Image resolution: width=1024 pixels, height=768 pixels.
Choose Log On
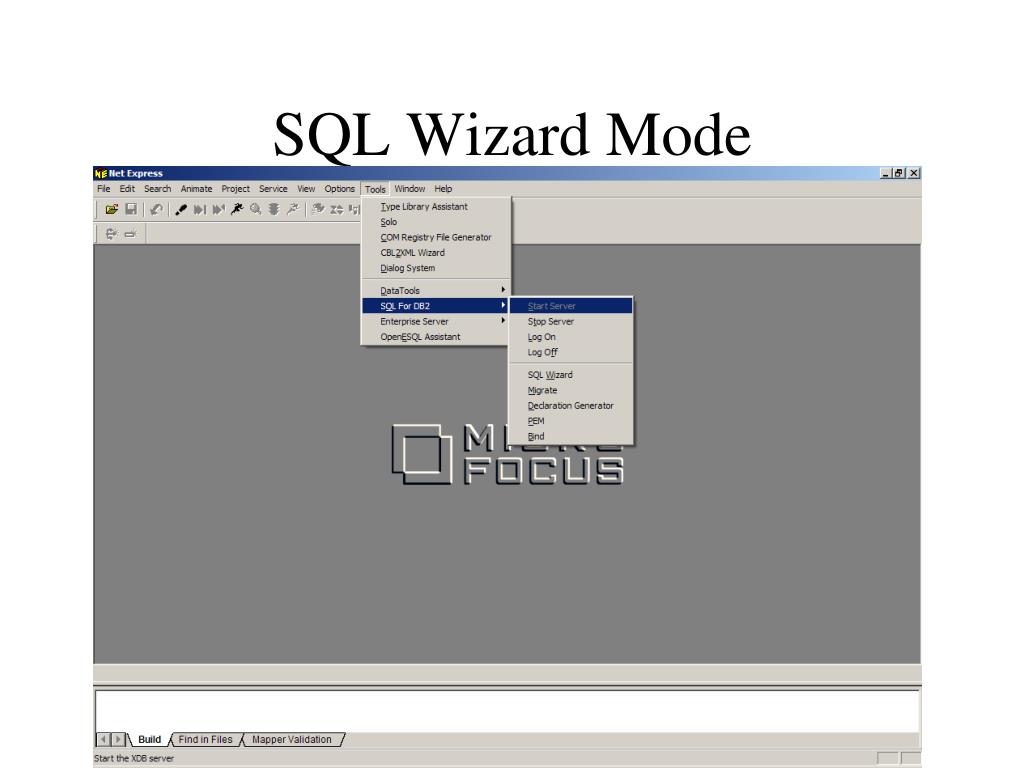coord(571,337)
